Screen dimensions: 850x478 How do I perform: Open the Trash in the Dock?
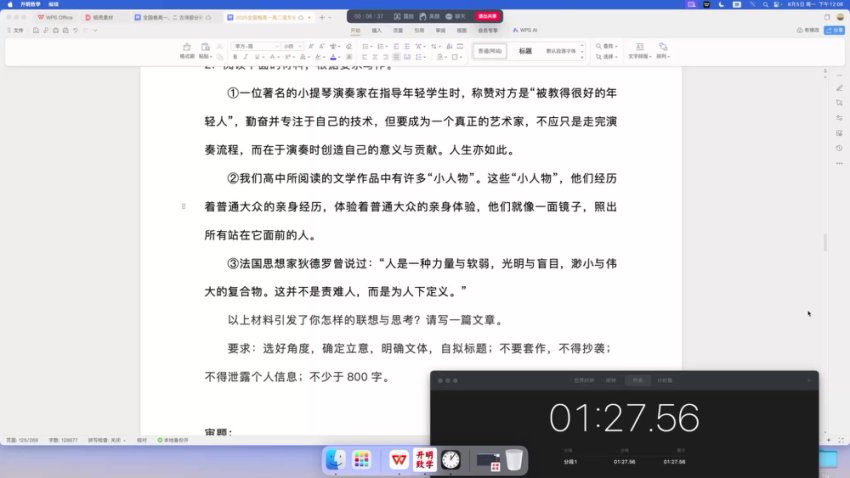[x=513, y=460]
